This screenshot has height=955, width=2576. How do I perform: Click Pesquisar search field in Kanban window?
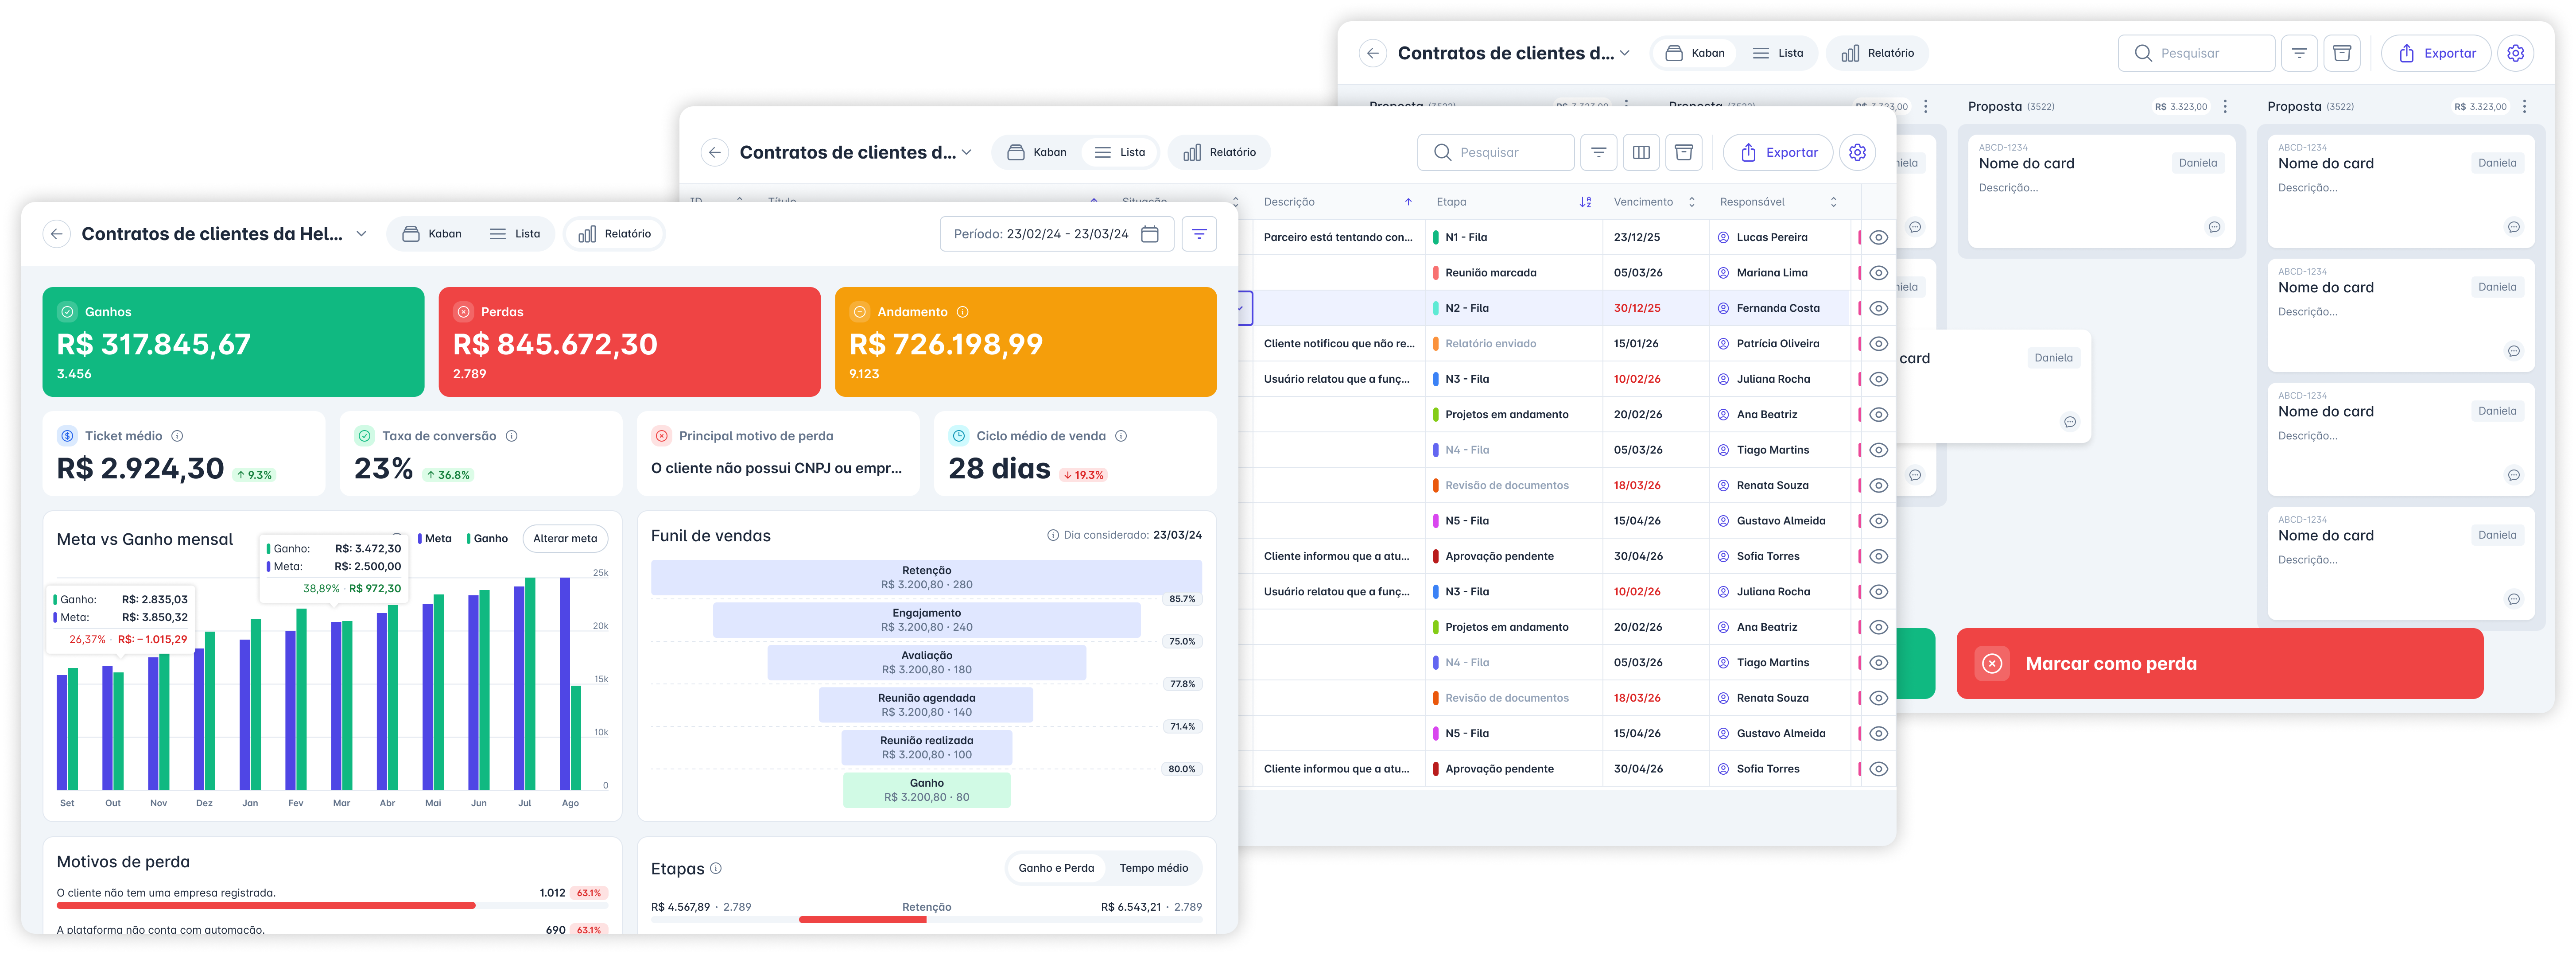coord(2196,53)
